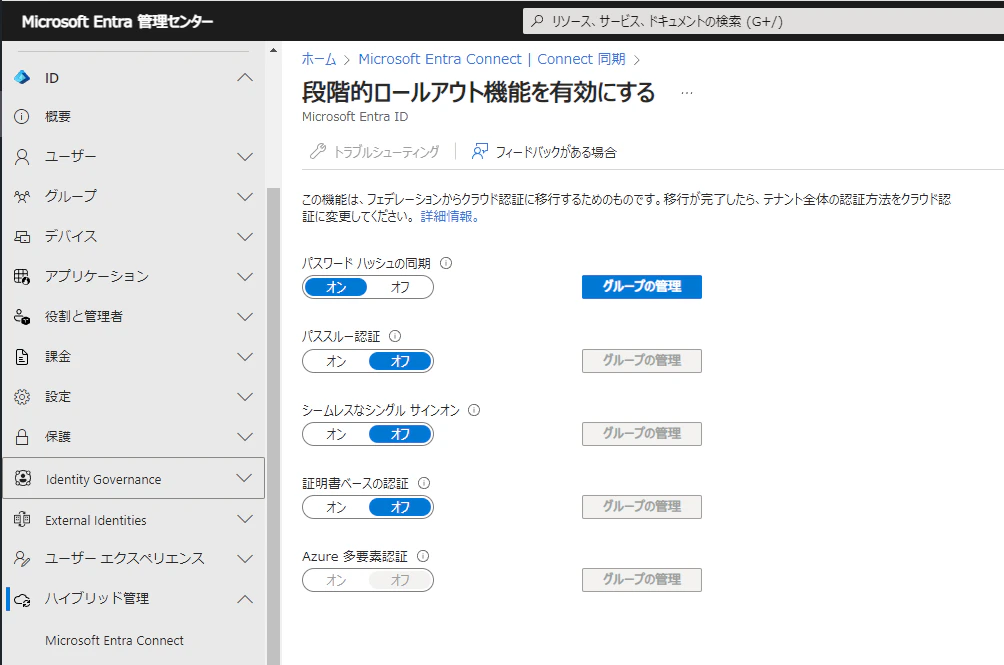Viewport: 1004px width, 665px height.
Task: Open the 保護 menu label
Action: coord(58,437)
